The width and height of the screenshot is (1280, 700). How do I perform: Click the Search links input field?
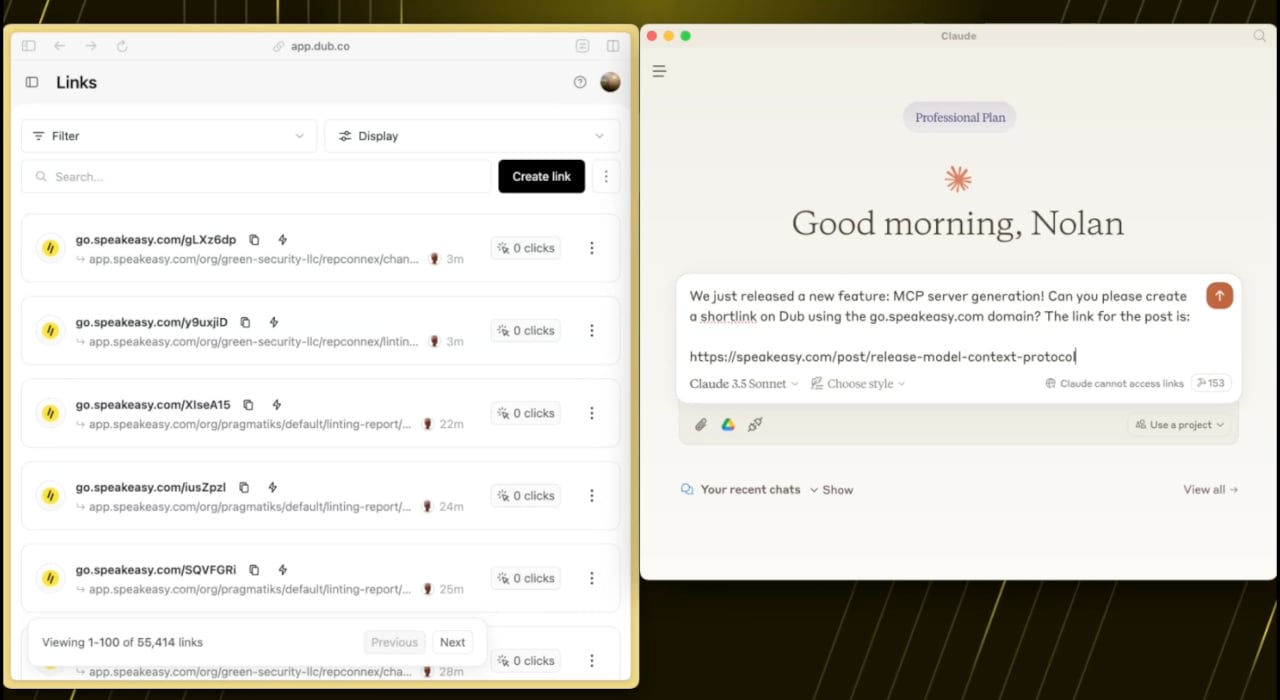[256, 176]
